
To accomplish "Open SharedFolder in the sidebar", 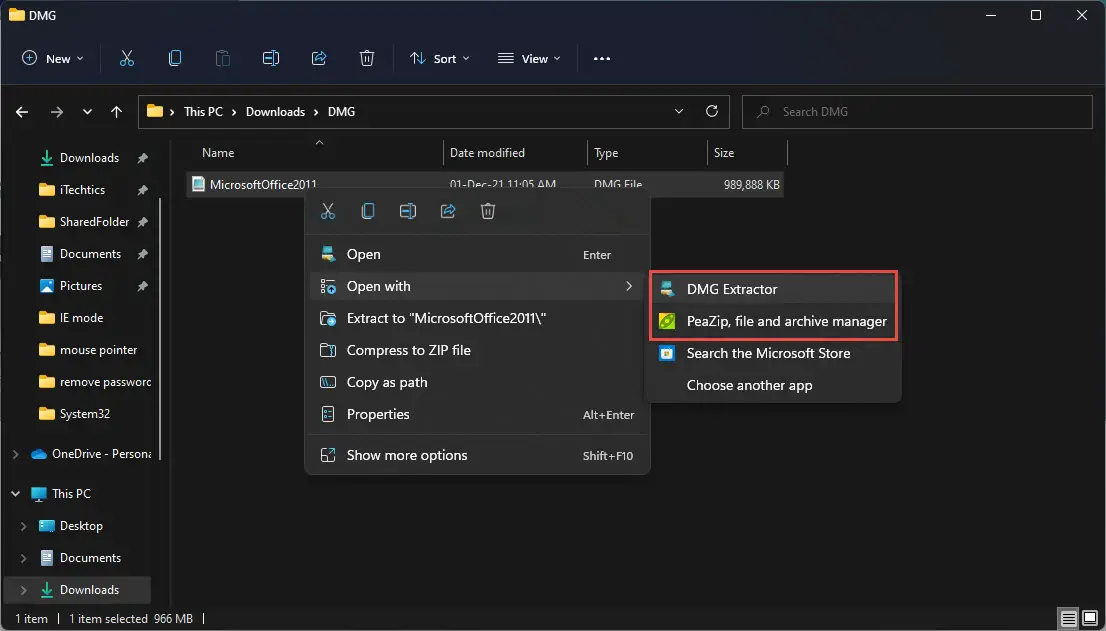I will [x=94, y=222].
